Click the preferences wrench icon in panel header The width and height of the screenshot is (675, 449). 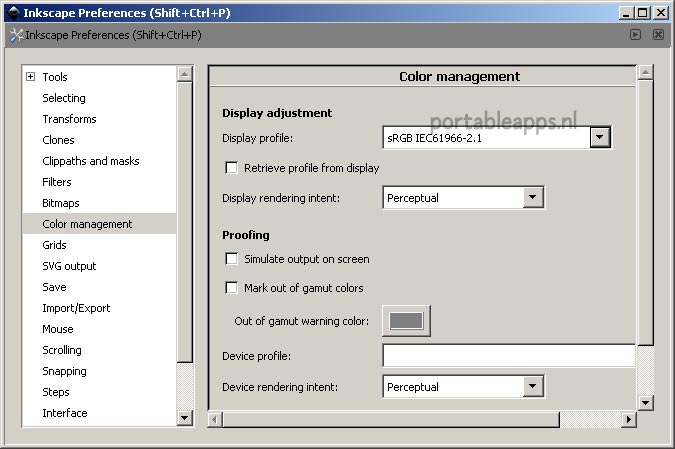15,35
